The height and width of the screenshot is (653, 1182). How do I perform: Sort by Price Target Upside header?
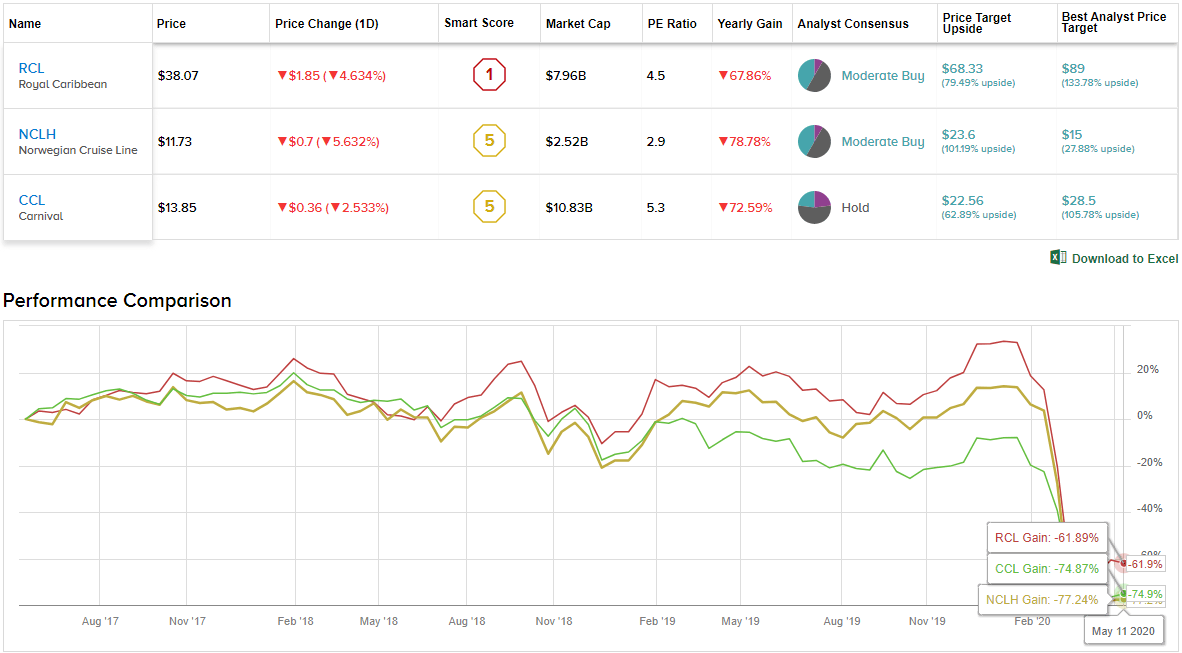tap(977, 23)
